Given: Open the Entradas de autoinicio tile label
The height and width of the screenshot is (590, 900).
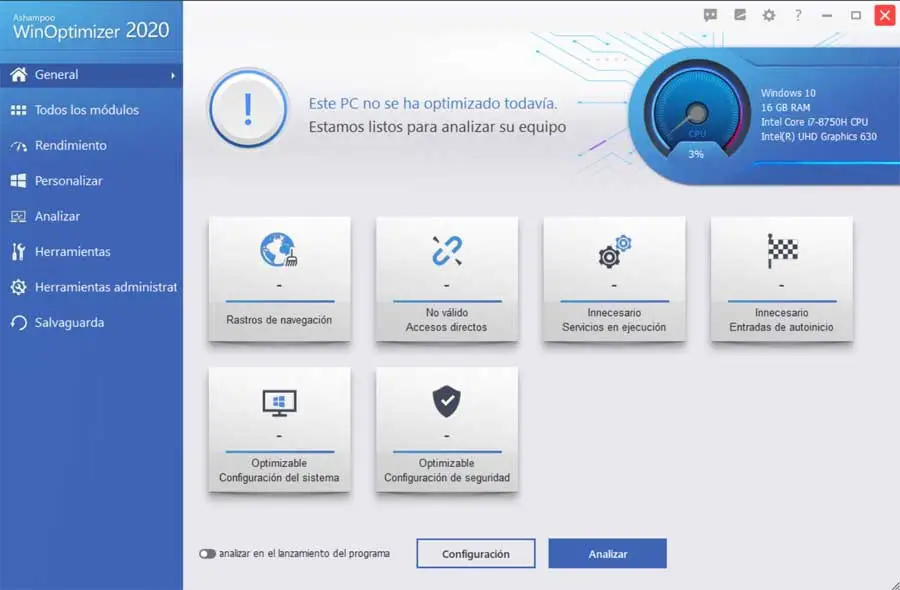Looking at the screenshot, I should coord(782,327).
